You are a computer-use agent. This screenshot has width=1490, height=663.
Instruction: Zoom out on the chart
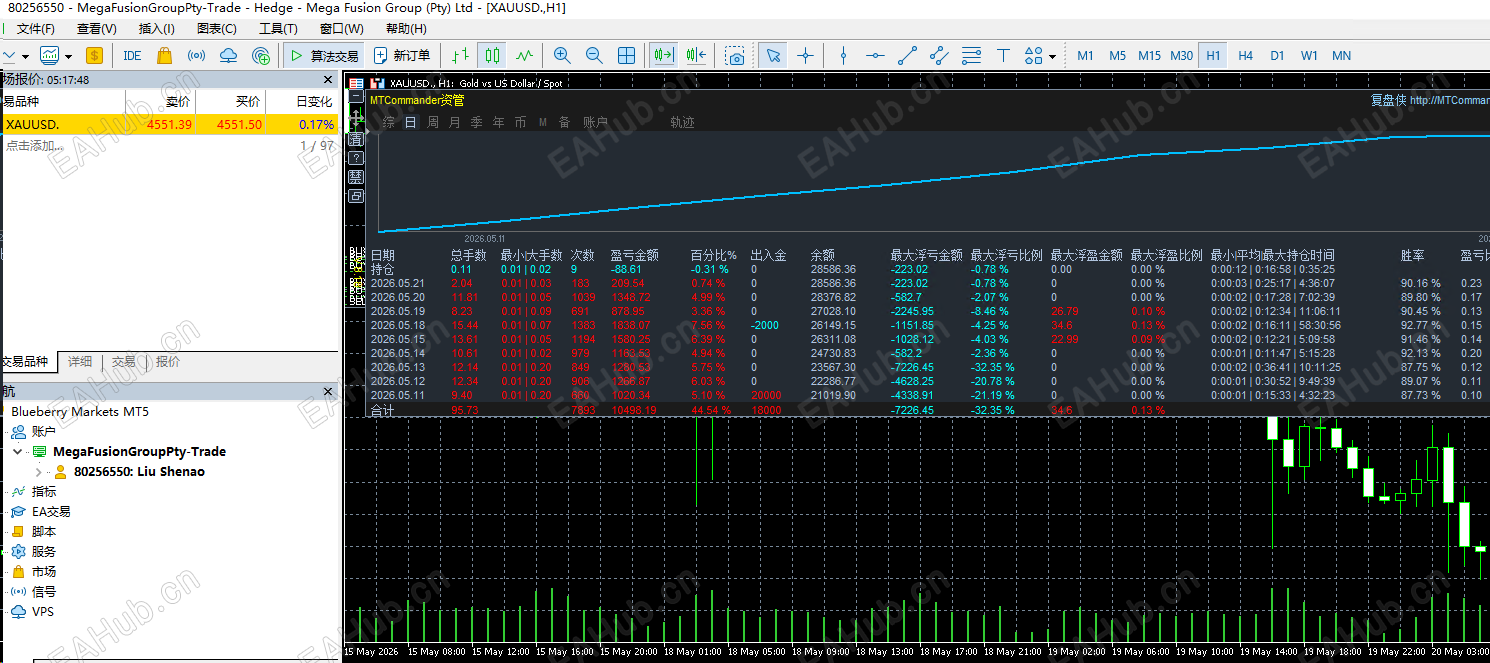(x=594, y=56)
